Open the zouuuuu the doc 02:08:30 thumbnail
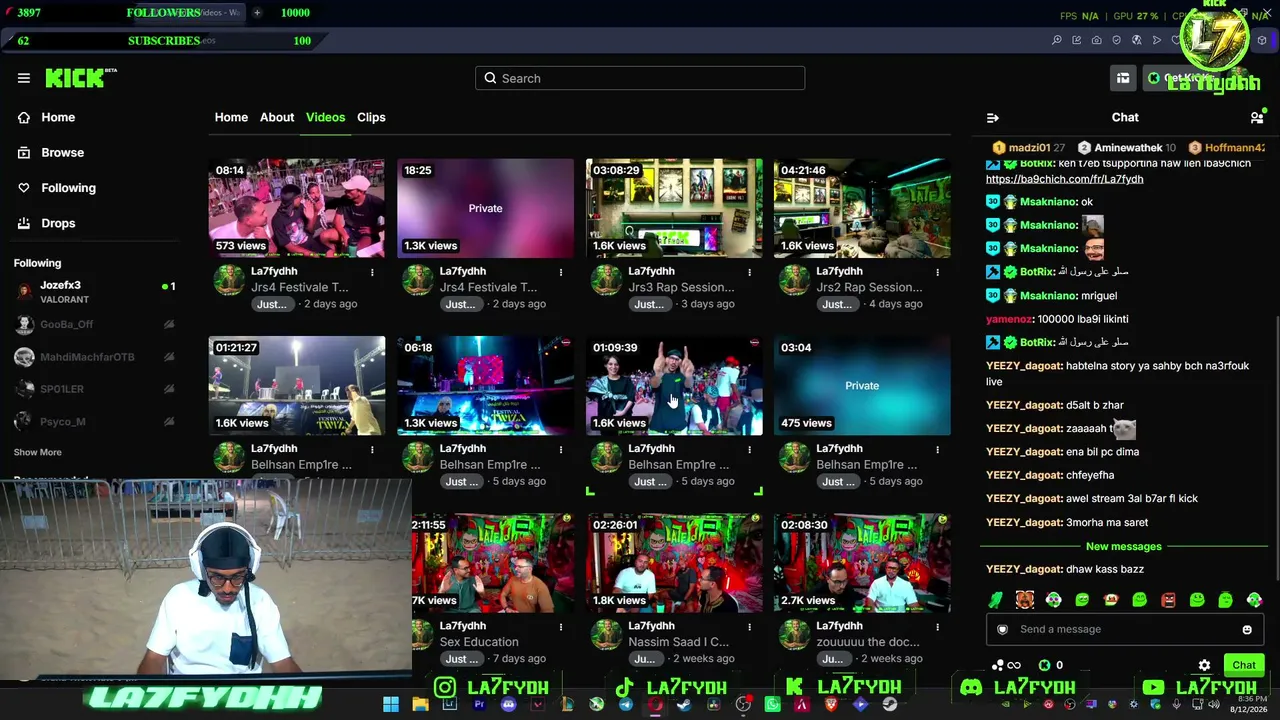The image size is (1280, 720). [862, 563]
